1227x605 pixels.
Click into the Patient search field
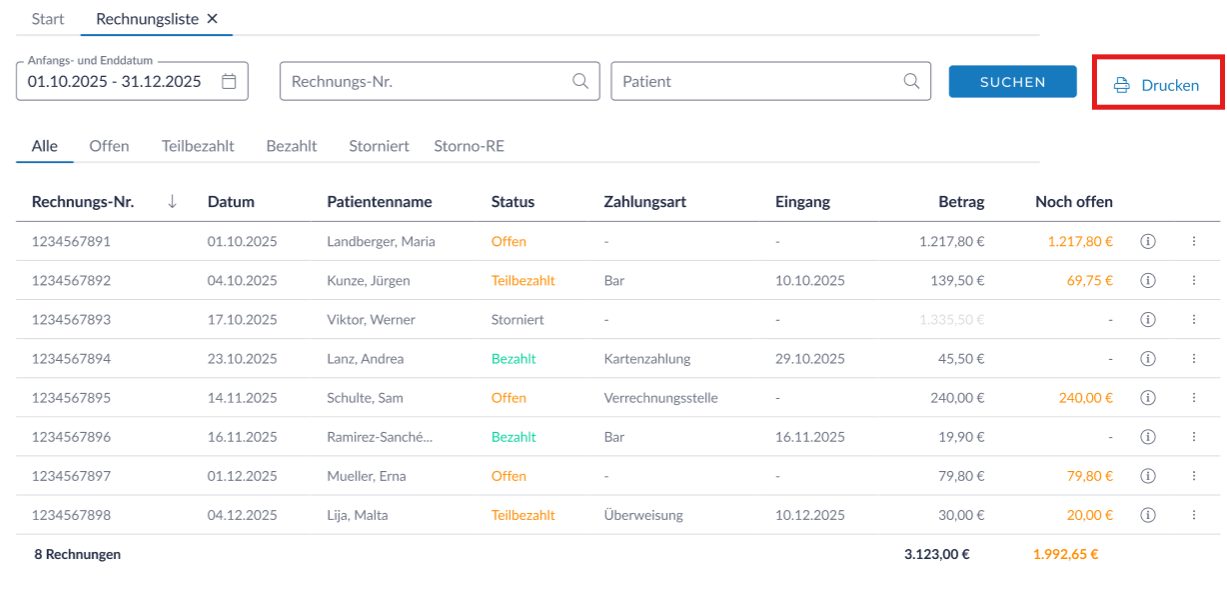pyautogui.click(x=755, y=82)
